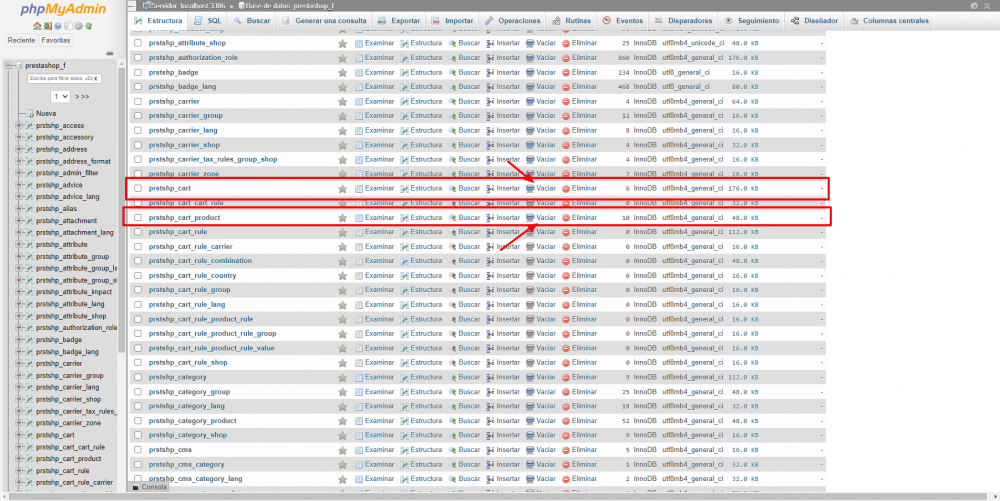Click collapse panel icon at top right
This screenshot has height=501, width=1000.
987,6
